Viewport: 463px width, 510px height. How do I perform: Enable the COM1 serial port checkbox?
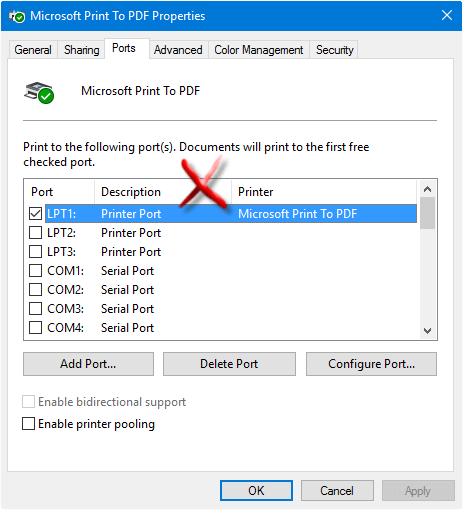click(x=35, y=271)
